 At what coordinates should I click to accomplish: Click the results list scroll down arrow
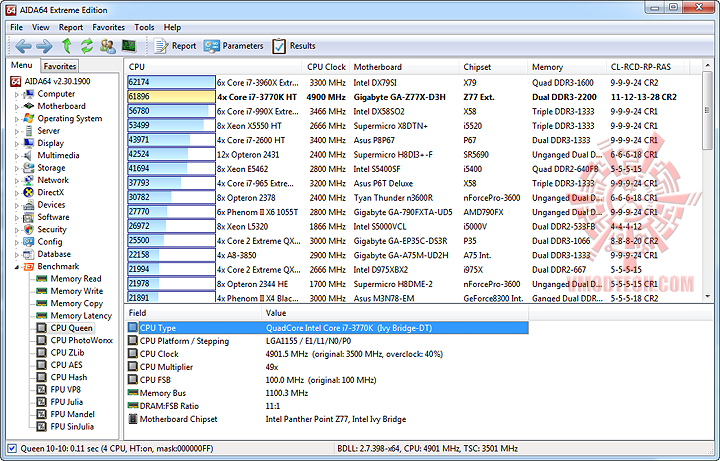707,297
